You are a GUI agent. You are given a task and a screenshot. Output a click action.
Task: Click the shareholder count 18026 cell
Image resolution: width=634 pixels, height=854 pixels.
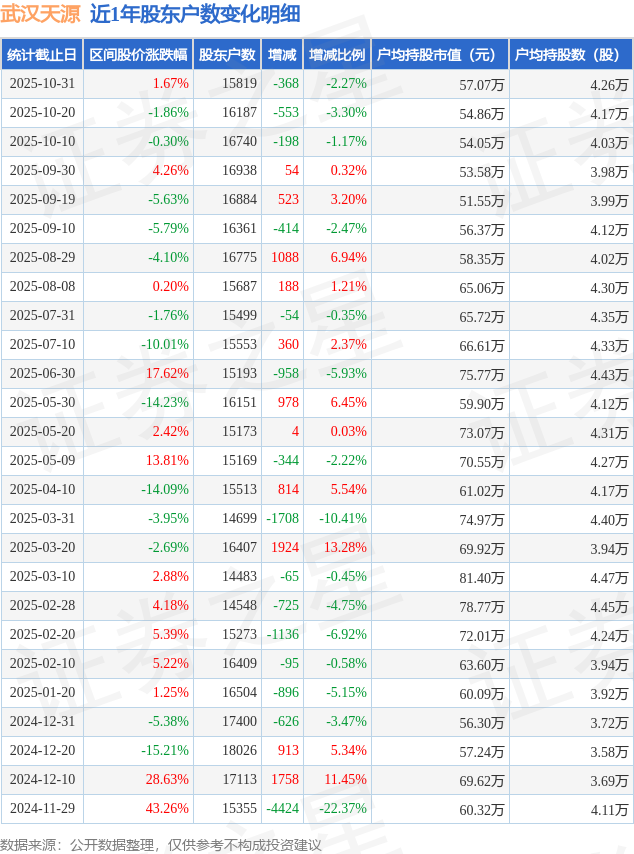tap(239, 751)
